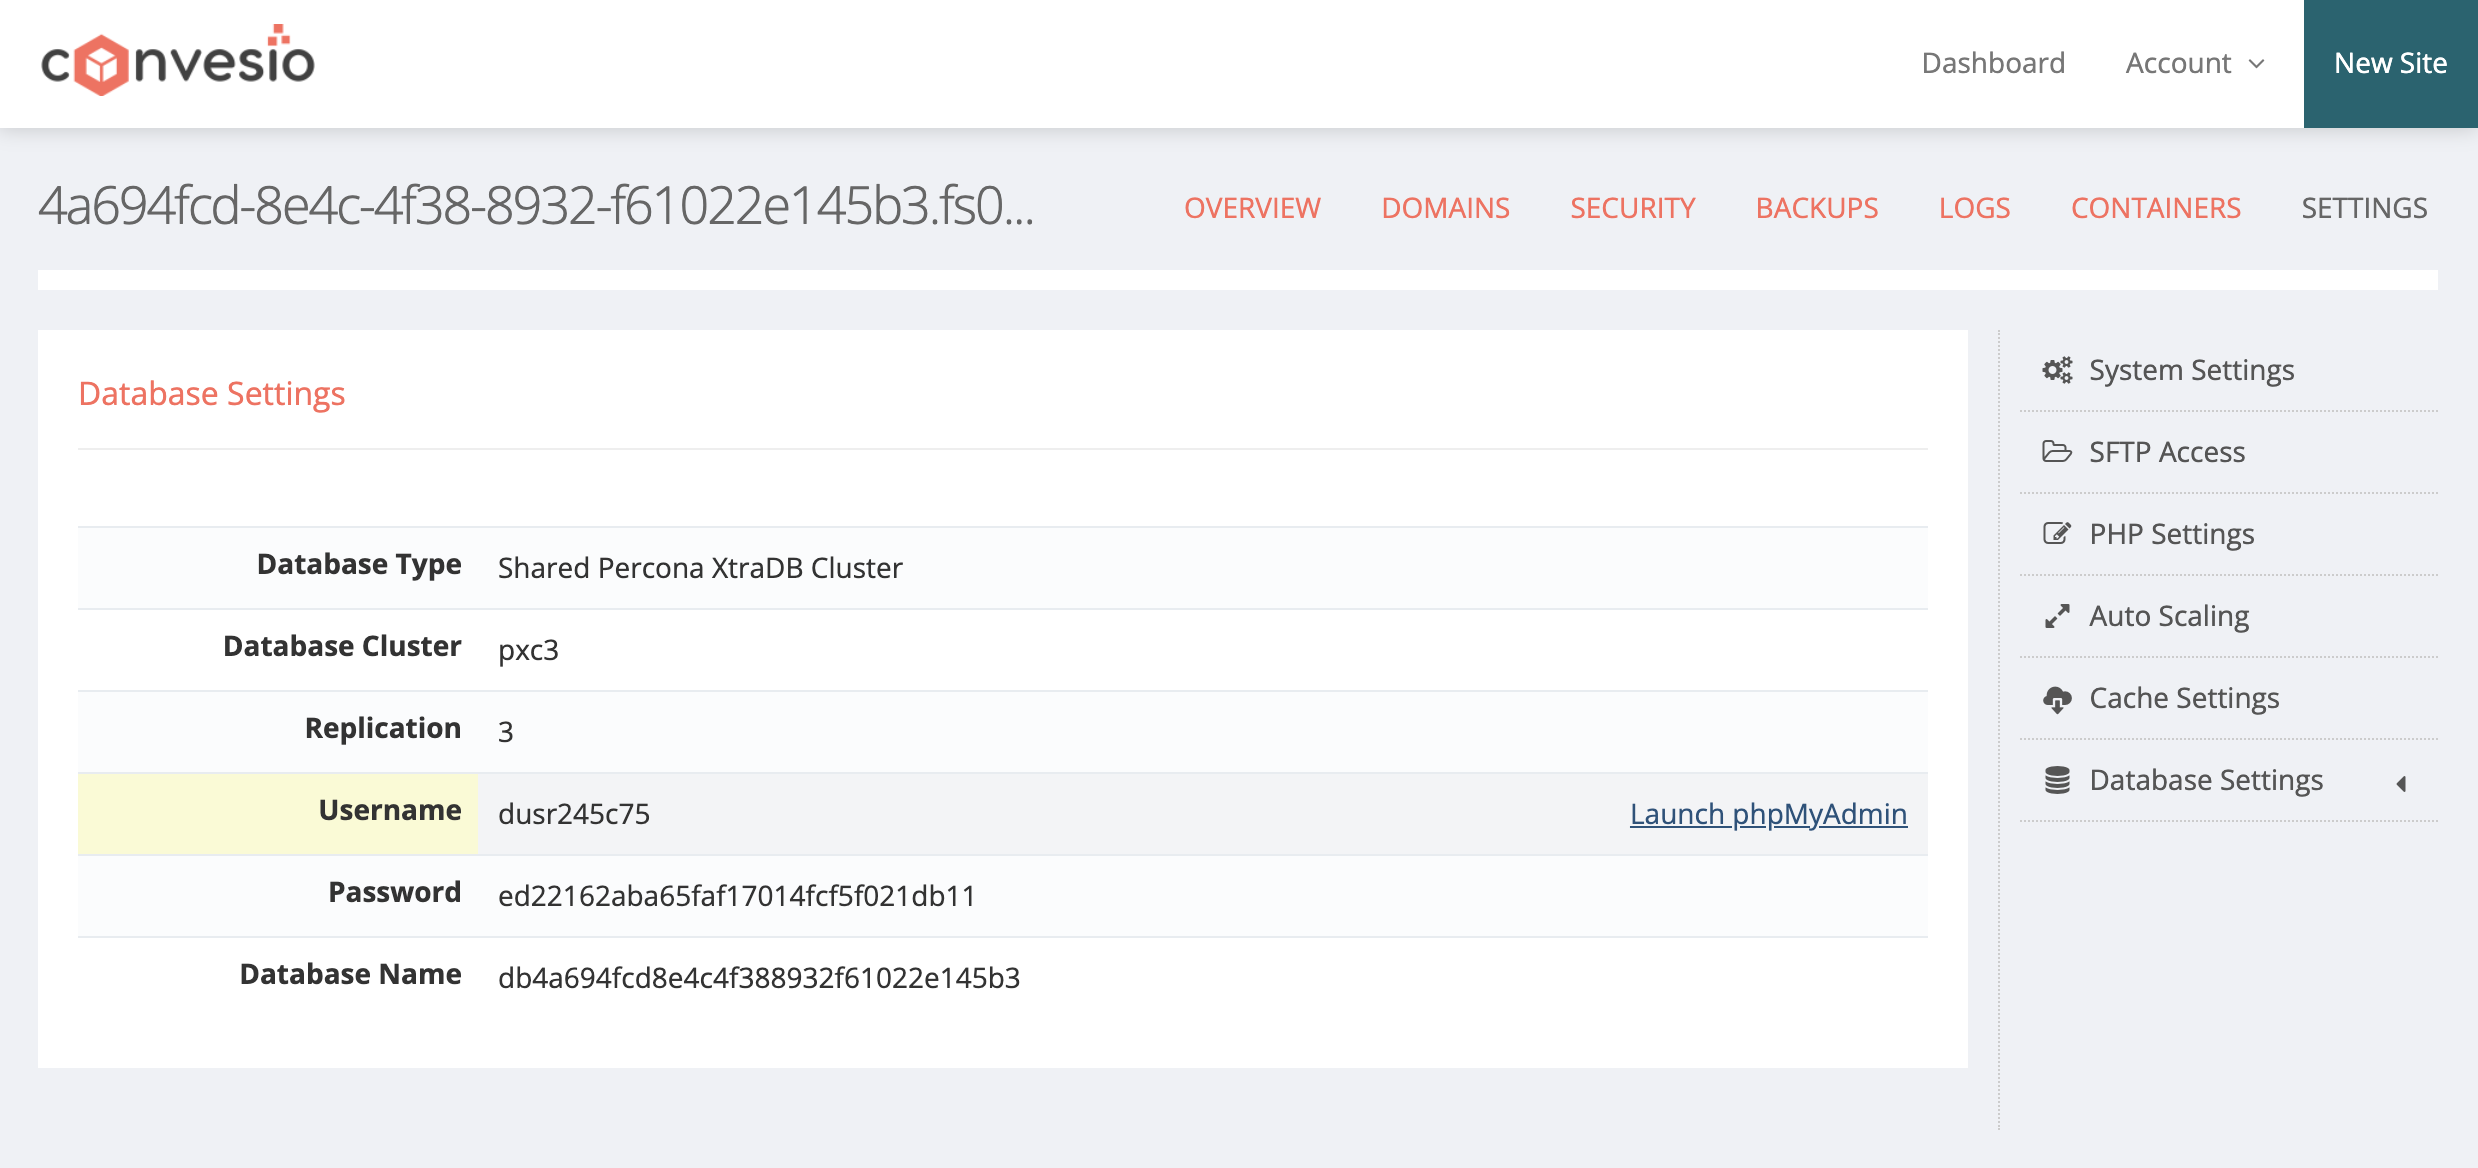This screenshot has height=1168, width=2478.
Task: Open the Logs tab
Action: [1974, 208]
